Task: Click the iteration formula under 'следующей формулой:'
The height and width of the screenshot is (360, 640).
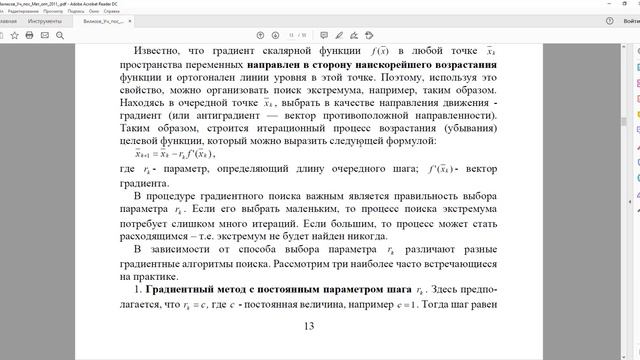Action: pos(176,154)
